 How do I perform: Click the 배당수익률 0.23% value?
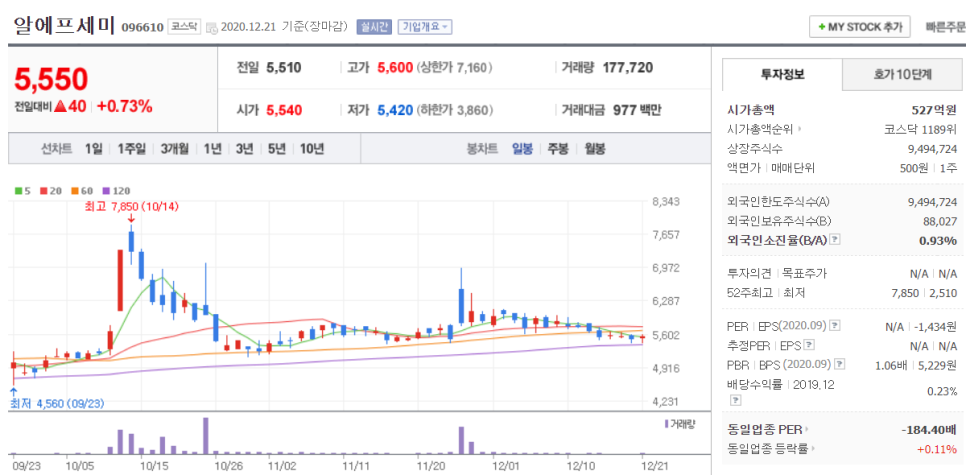pyautogui.click(x=942, y=391)
